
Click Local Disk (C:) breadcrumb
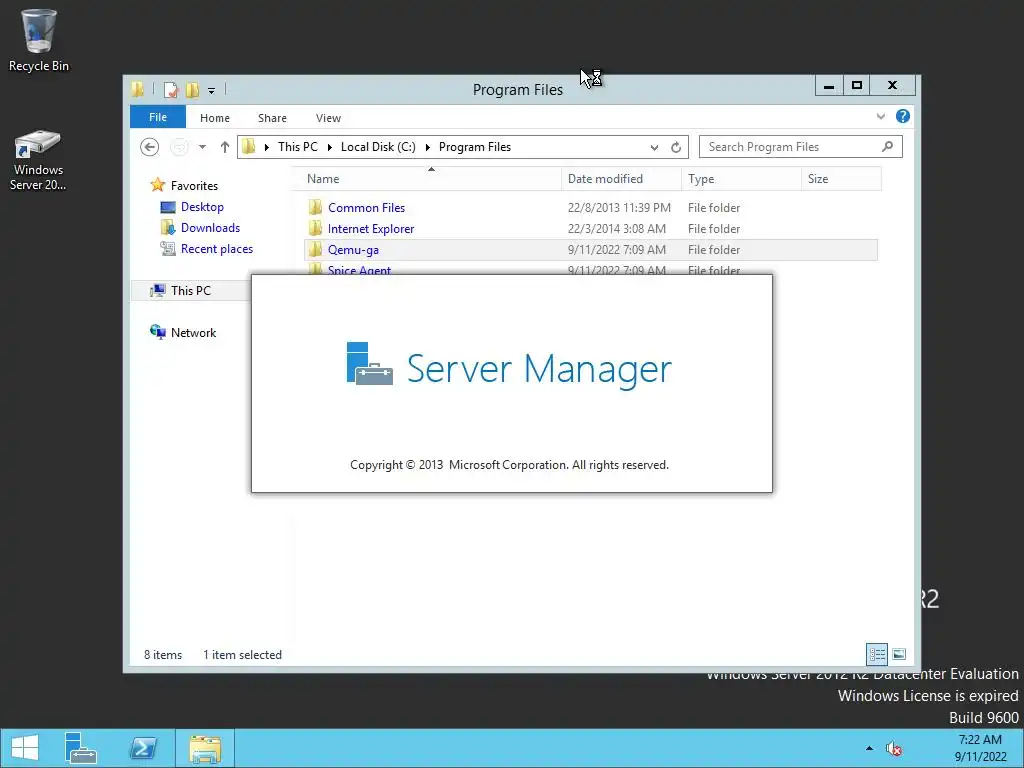(378, 147)
